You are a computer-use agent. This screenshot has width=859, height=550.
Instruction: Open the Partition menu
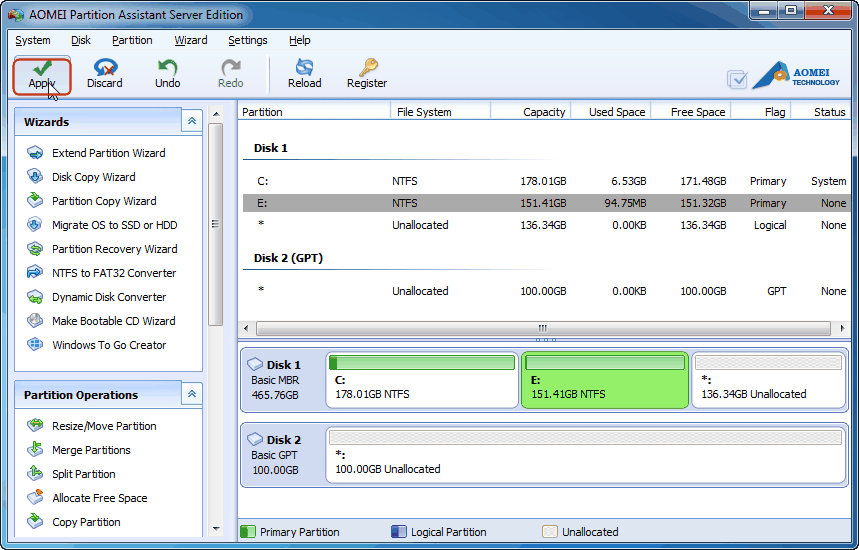click(132, 40)
